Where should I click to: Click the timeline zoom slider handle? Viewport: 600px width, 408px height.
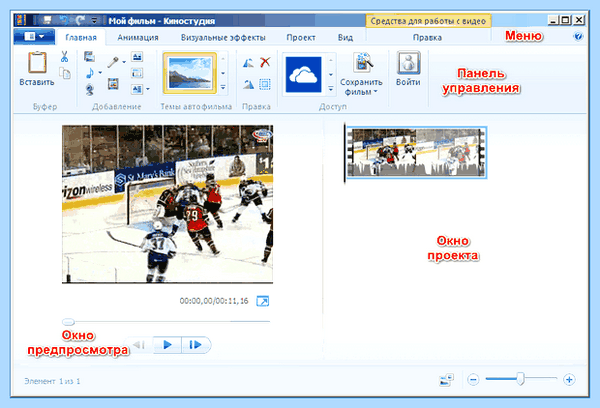point(520,379)
